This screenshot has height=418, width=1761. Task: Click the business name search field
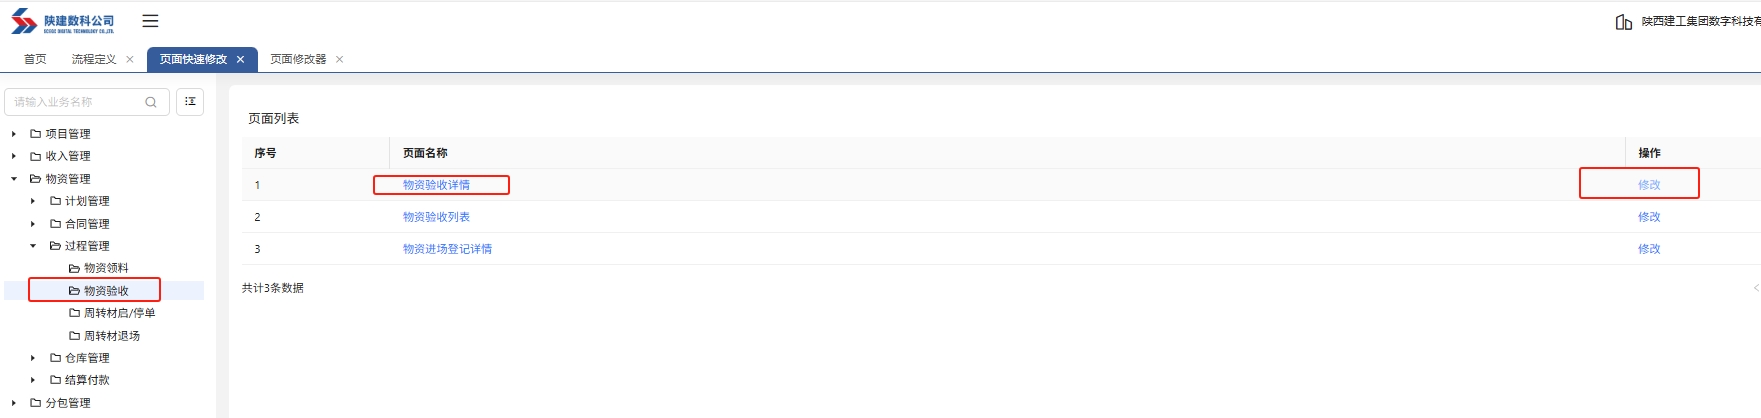pyautogui.click(x=75, y=102)
